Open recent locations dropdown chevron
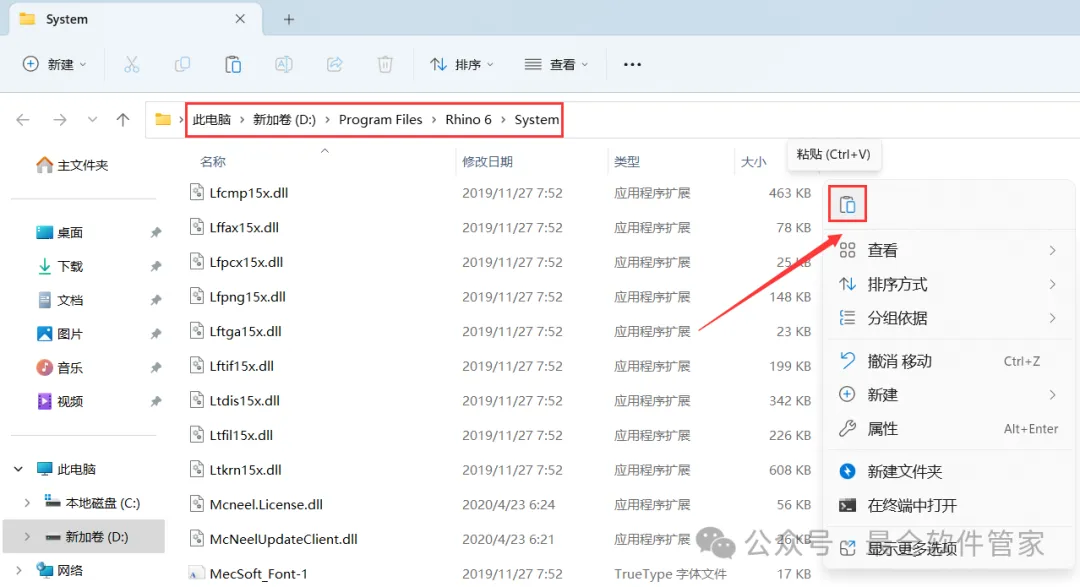 (92, 120)
